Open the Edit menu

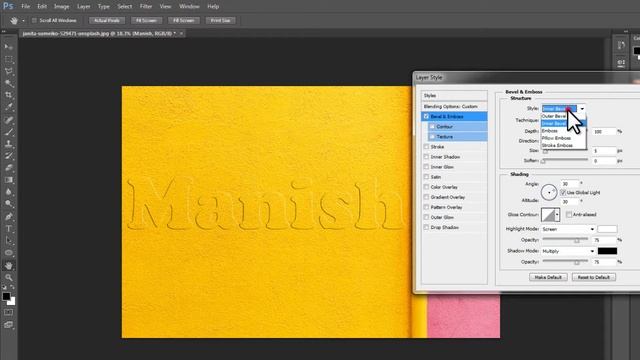(42, 7)
